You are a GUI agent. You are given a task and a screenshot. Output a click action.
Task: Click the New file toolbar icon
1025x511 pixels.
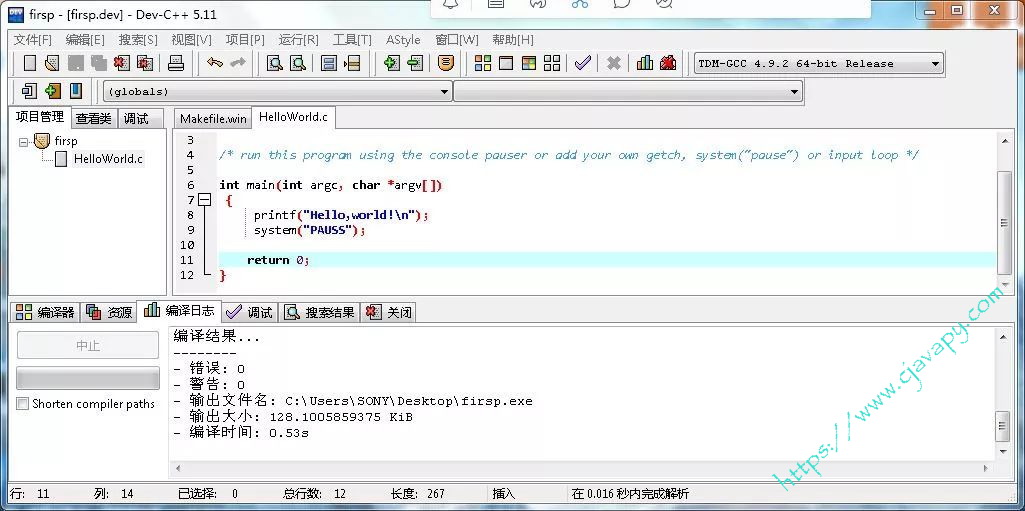(29, 63)
